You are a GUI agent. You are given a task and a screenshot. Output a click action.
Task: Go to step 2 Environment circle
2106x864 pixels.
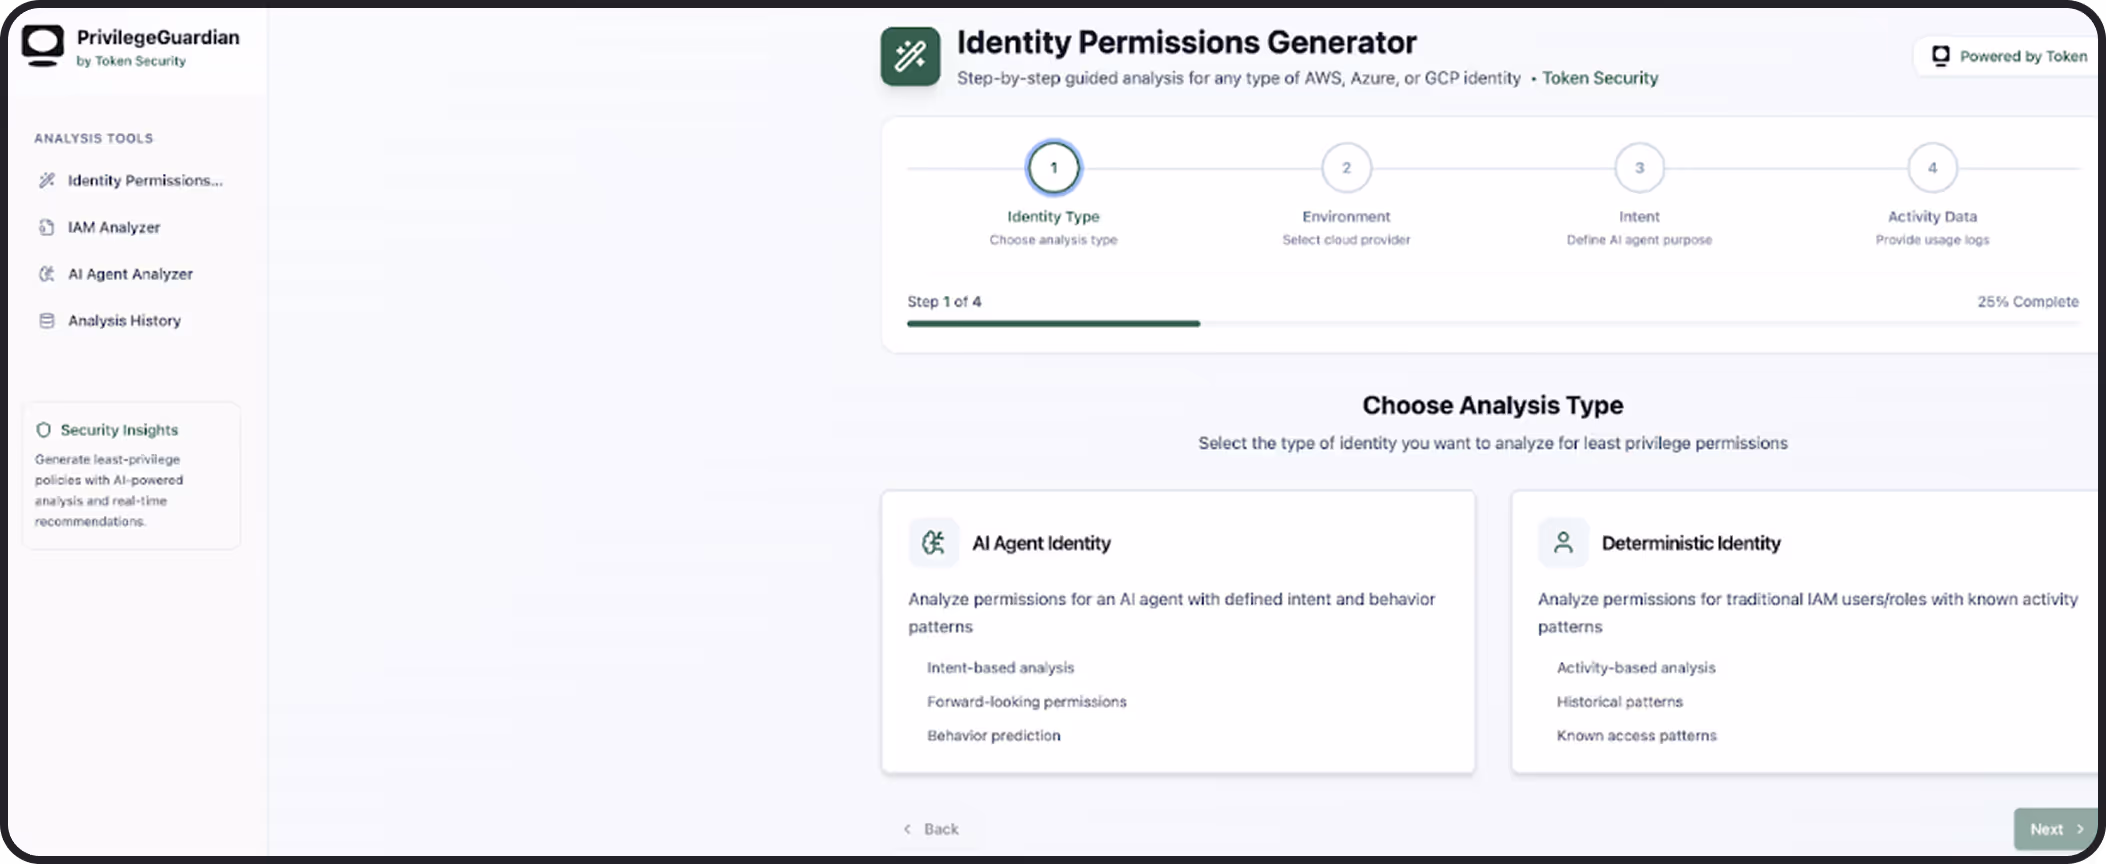[x=1346, y=168]
